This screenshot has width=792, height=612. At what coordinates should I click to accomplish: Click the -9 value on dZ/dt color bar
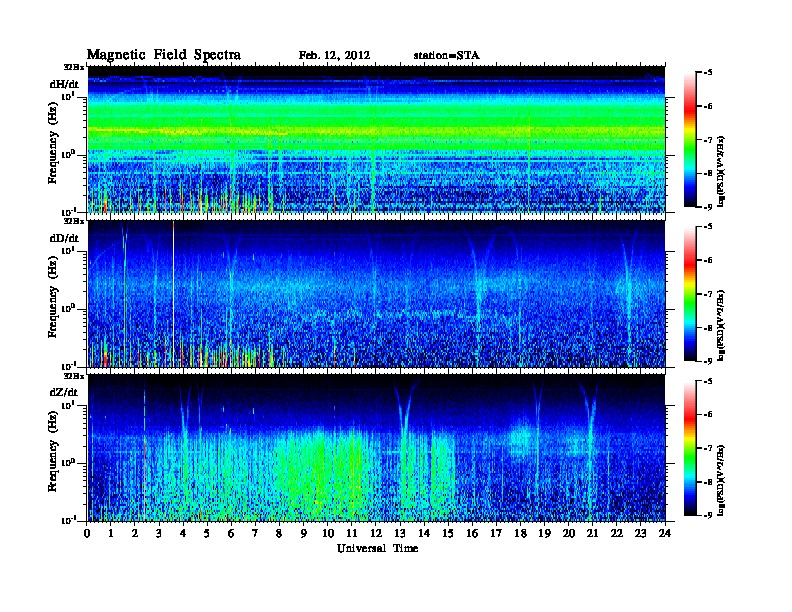[708, 515]
